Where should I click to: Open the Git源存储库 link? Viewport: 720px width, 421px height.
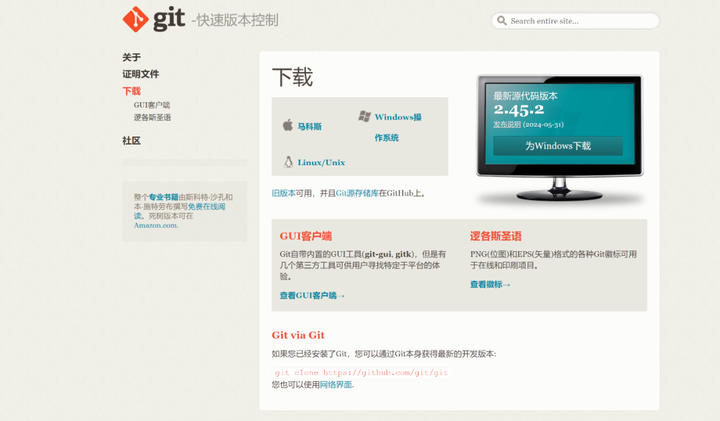point(357,193)
